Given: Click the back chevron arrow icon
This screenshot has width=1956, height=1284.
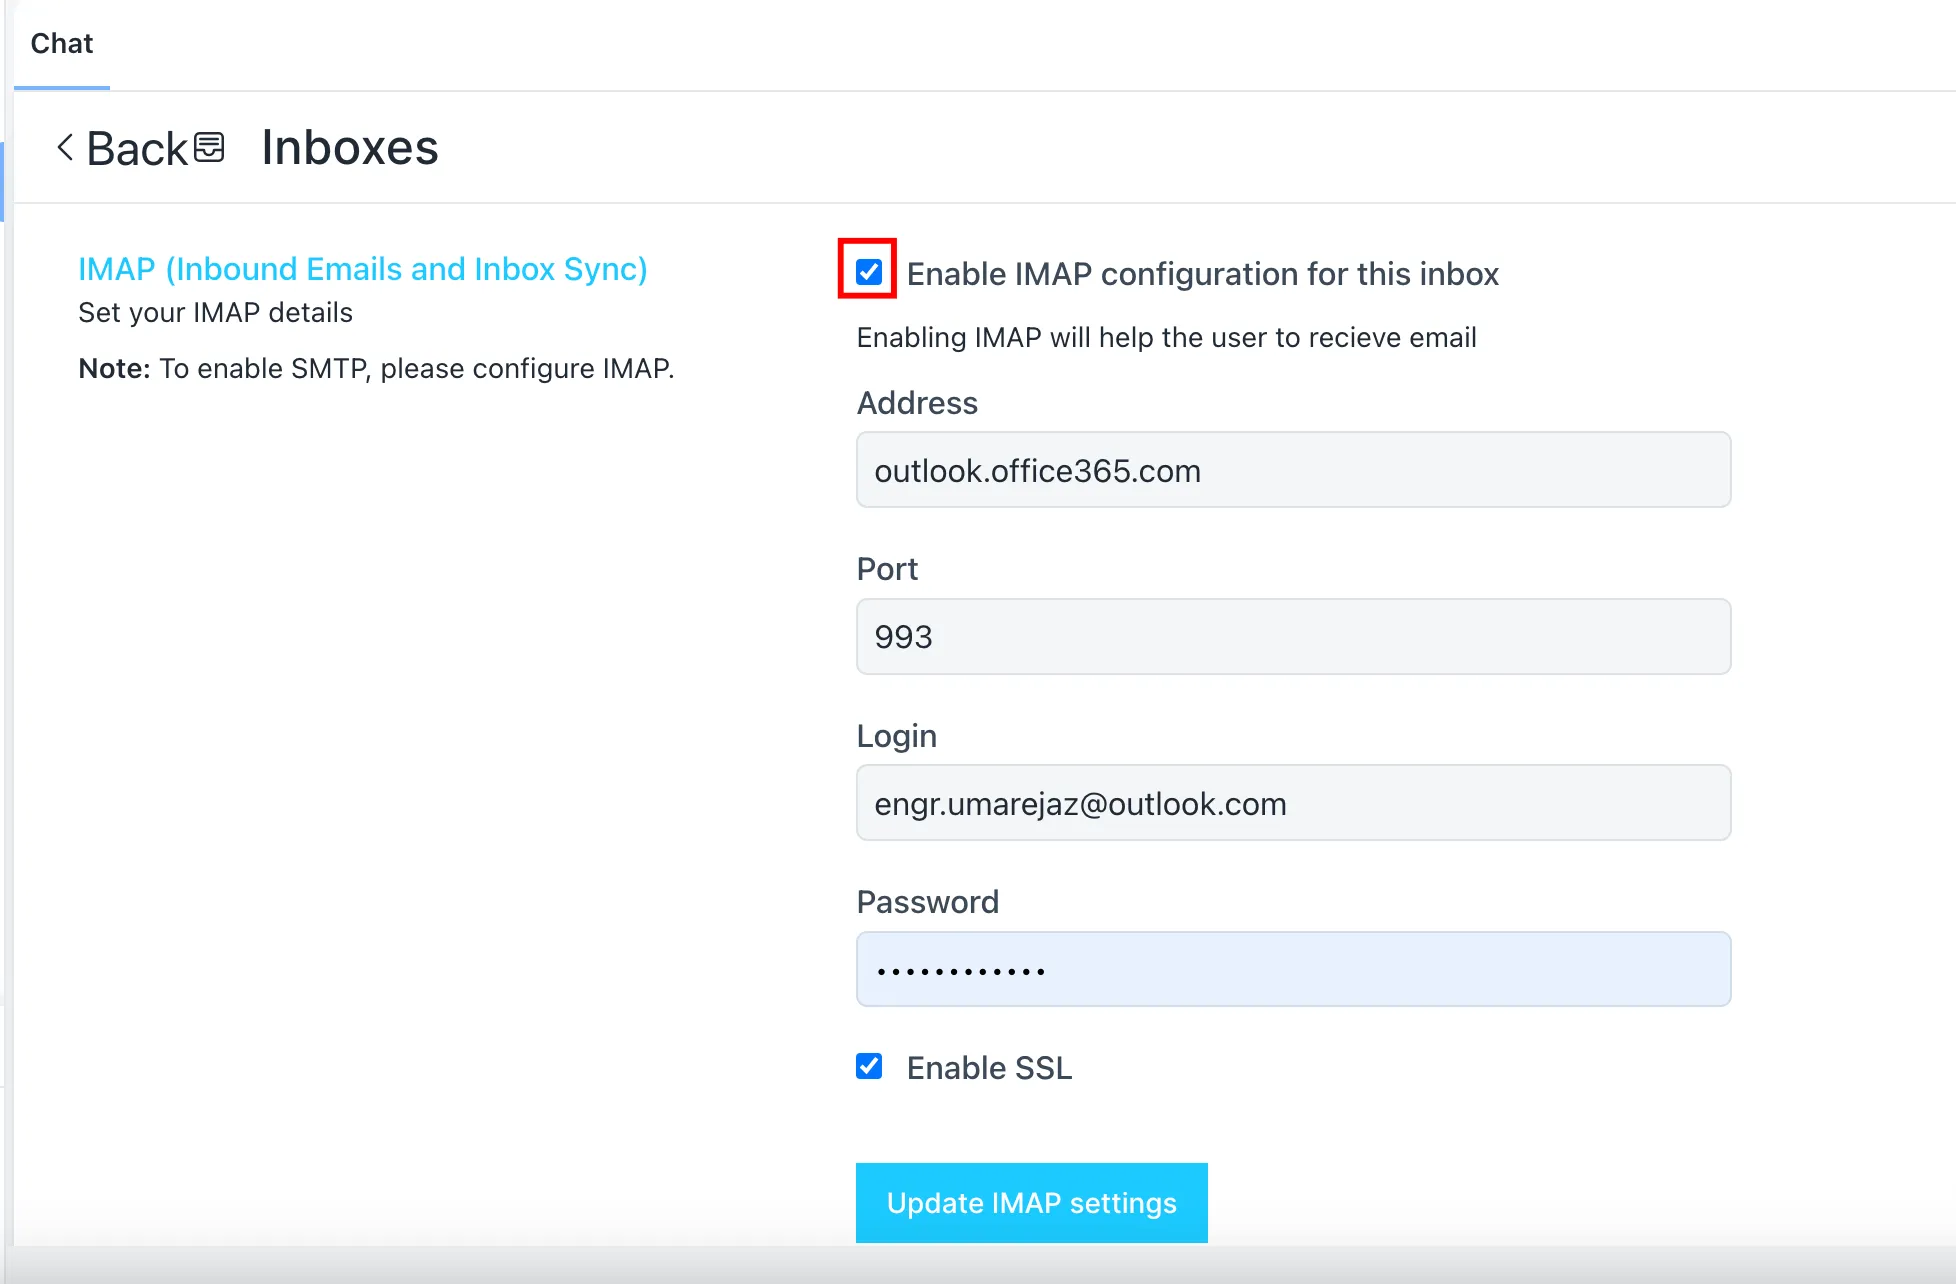Looking at the screenshot, I should [x=65, y=148].
